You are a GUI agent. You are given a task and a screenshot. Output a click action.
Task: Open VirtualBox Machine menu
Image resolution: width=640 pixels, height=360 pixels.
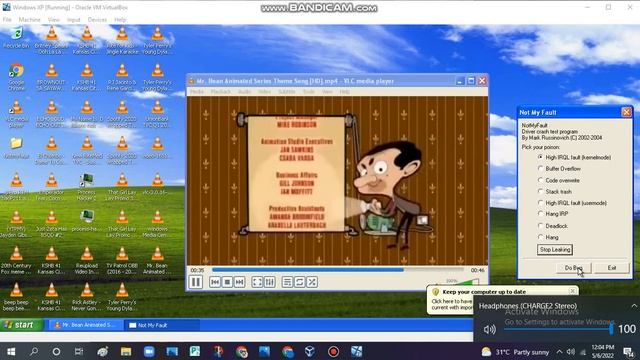pyautogui.click(x=29, y=20)
